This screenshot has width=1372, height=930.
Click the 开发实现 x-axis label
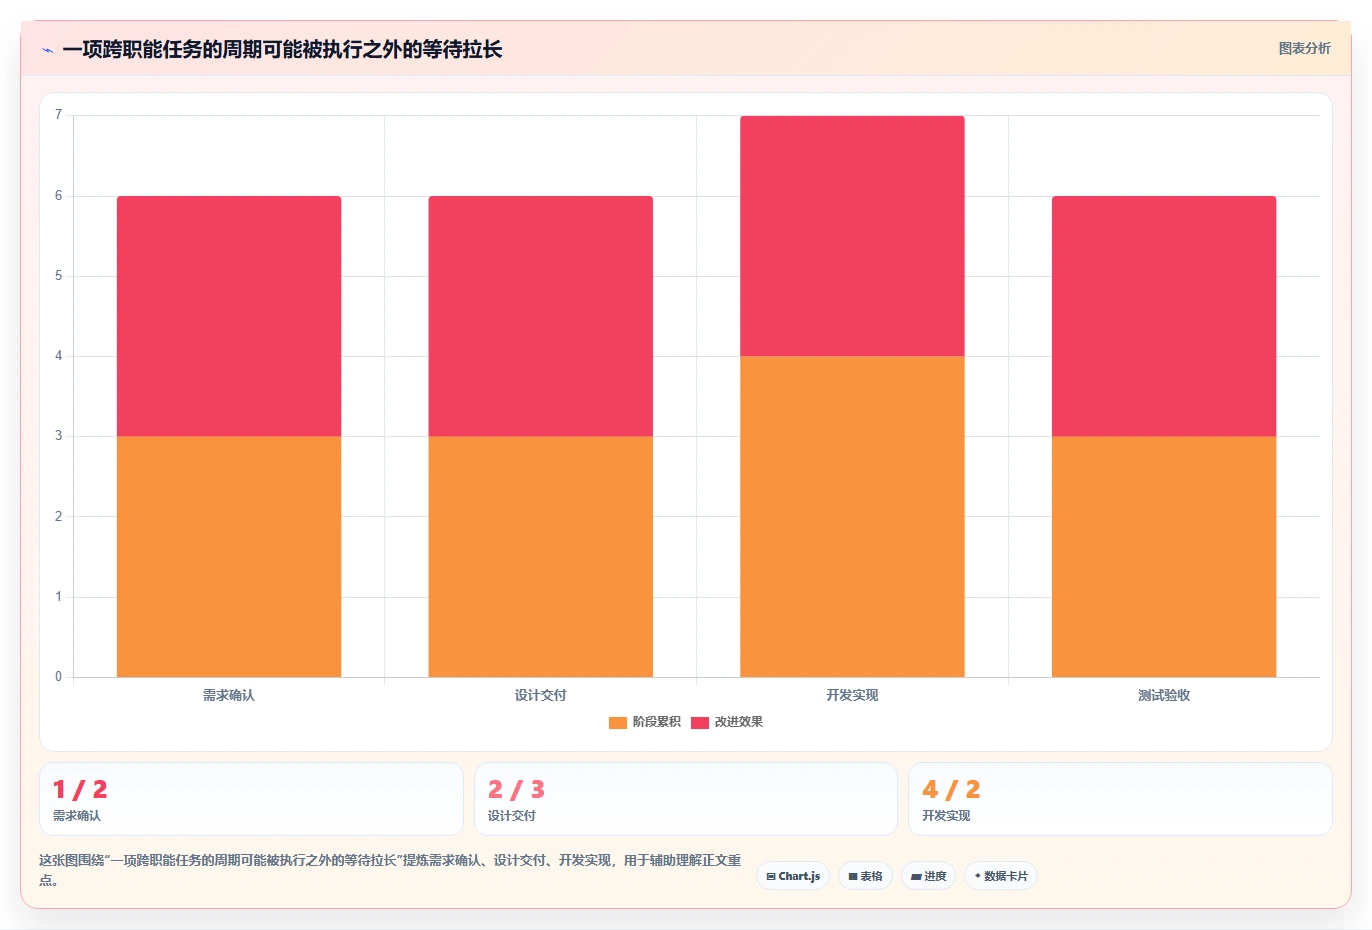click(x=852, y=695)
